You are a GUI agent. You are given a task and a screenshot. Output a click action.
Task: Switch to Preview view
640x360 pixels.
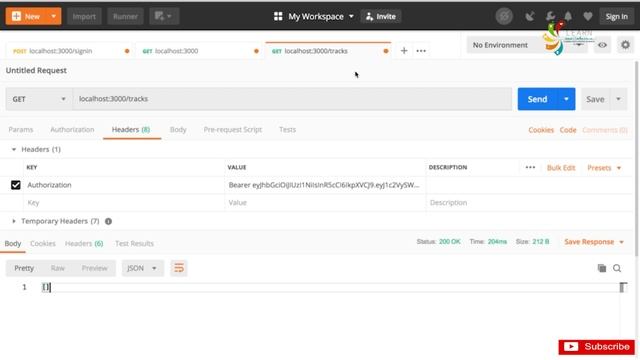(x=94, y=268)
